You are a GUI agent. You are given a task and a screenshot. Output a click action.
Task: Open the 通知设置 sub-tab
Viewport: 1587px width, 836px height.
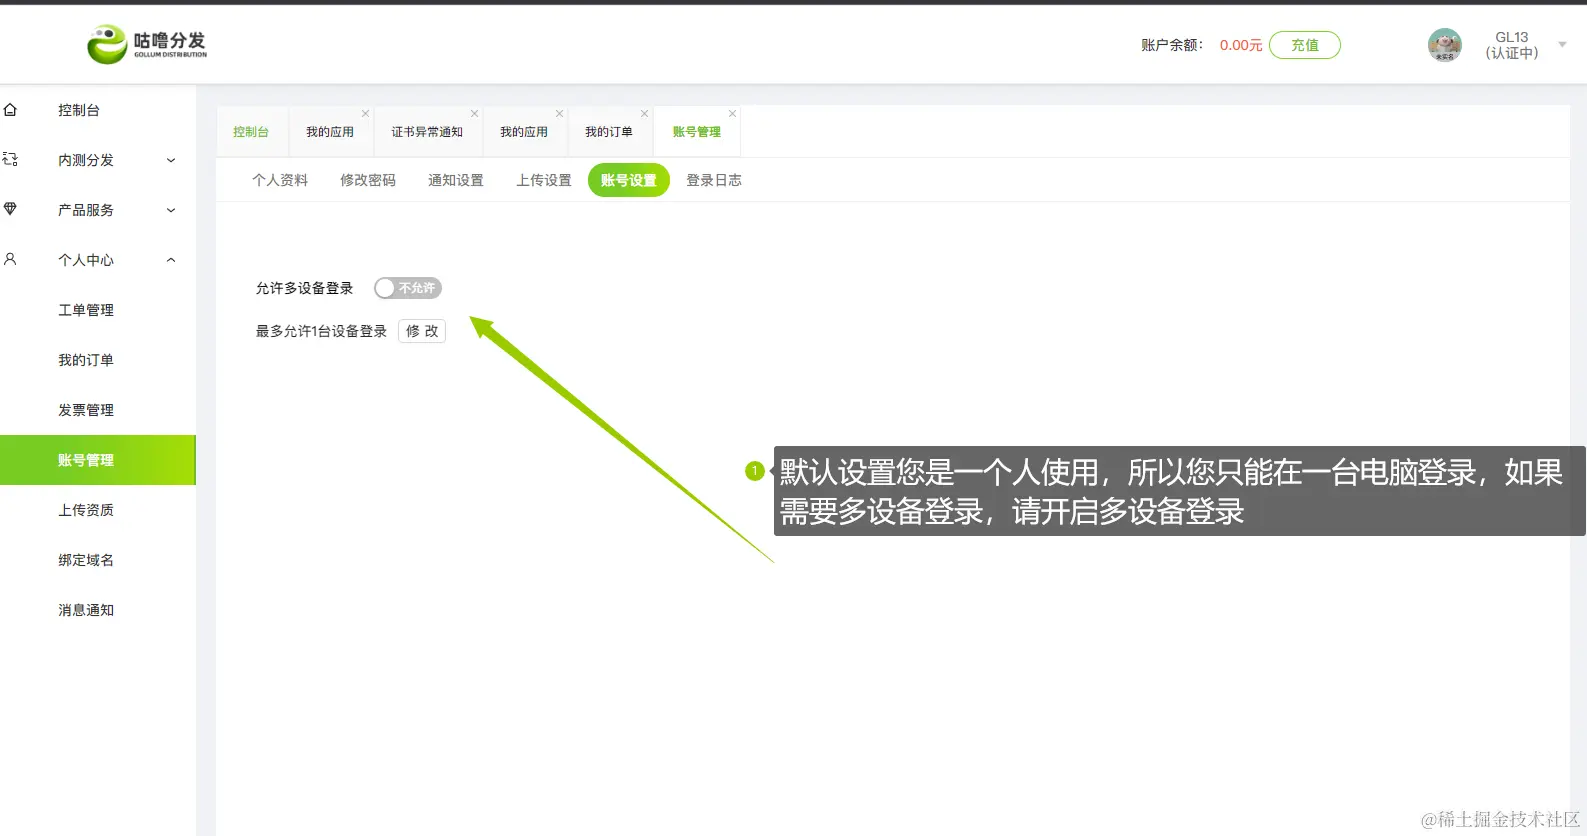[x=456, y=180]
